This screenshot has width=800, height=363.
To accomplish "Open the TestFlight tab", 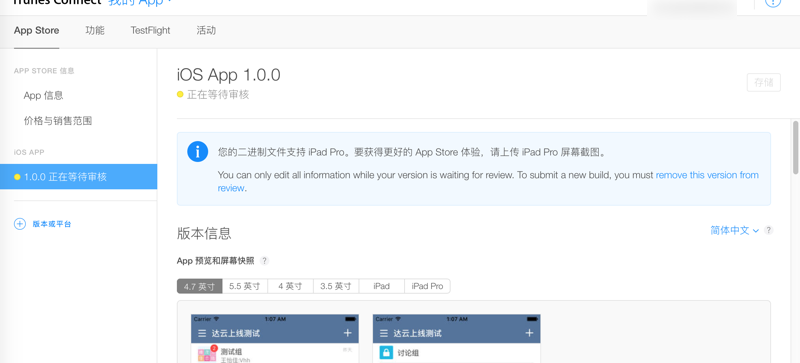I will click(x=150, y=31).
